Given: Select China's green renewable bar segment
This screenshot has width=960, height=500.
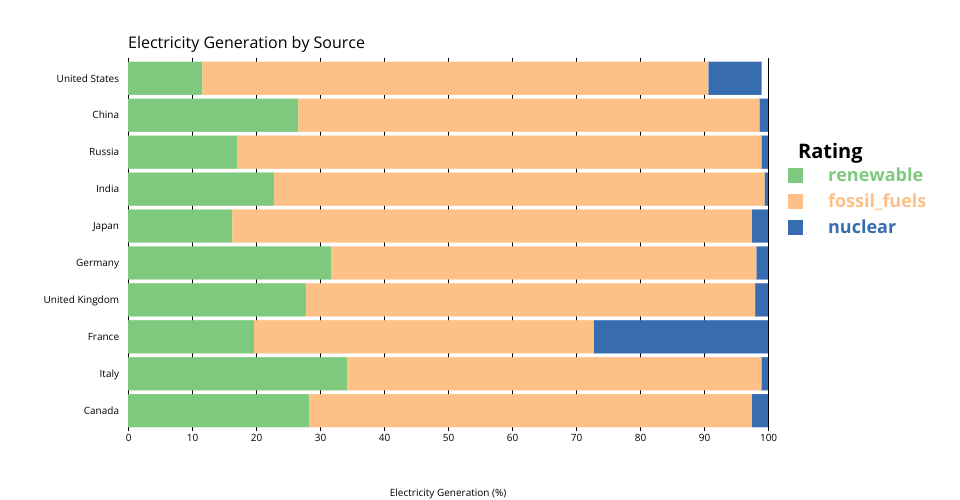Looking at the screenshot, I should tap(213, 115).
